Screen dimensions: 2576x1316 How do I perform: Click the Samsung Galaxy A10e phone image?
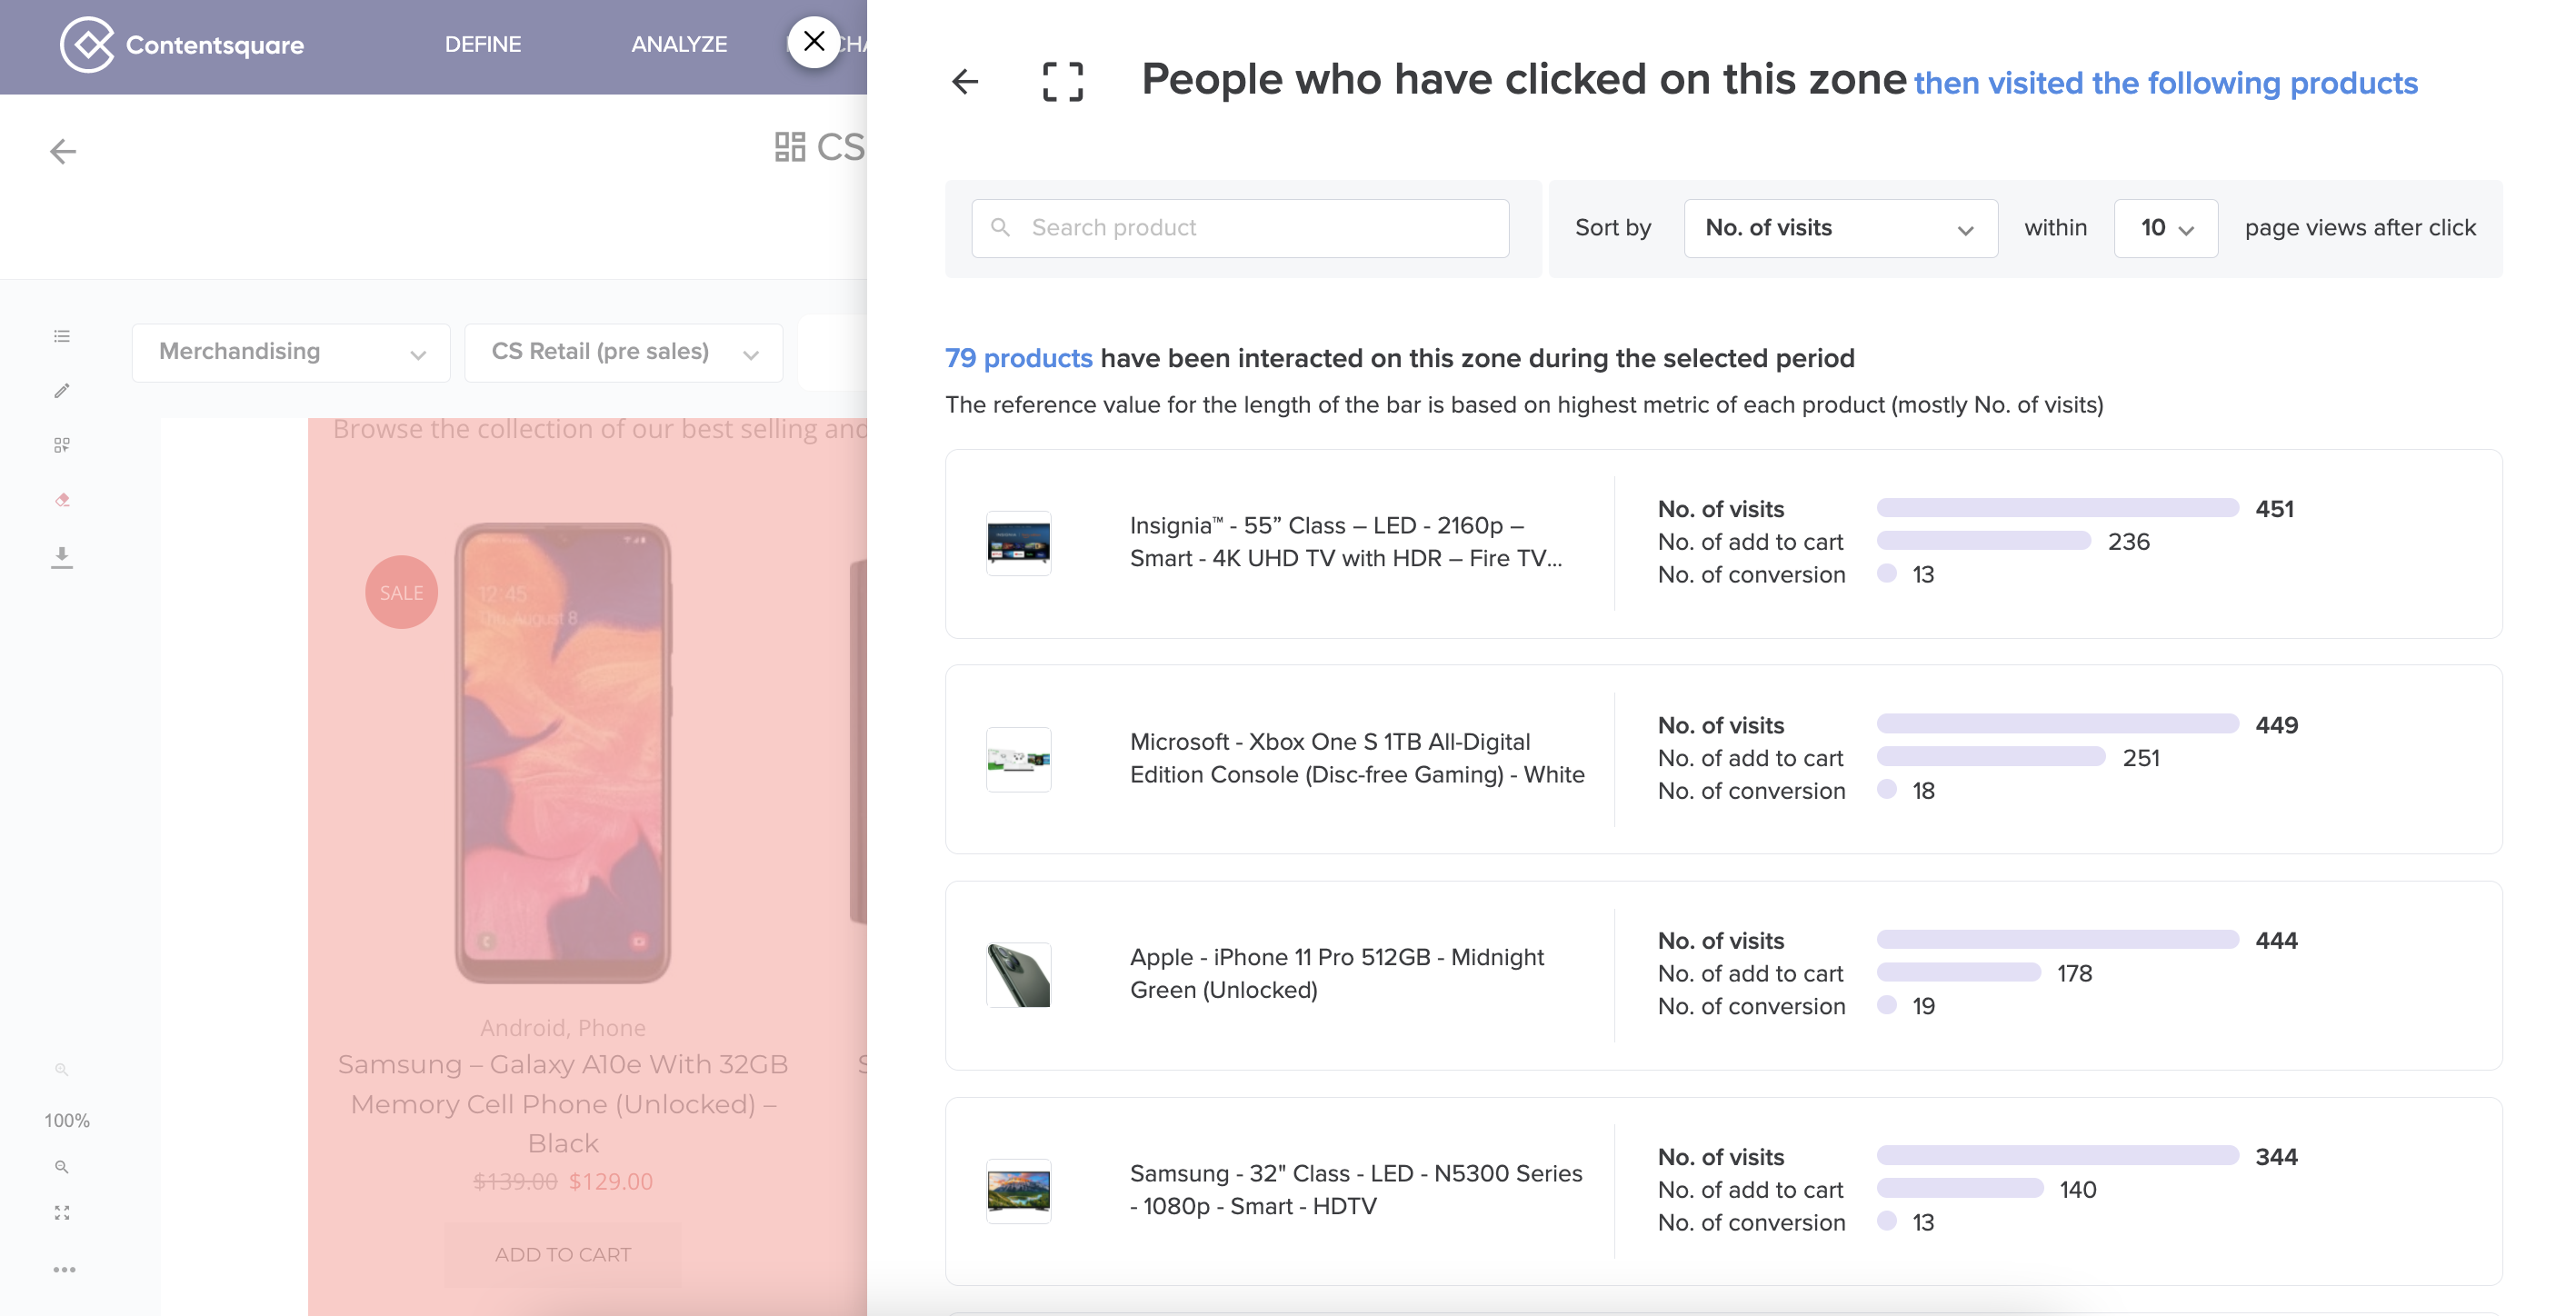(x=562, y=752)
